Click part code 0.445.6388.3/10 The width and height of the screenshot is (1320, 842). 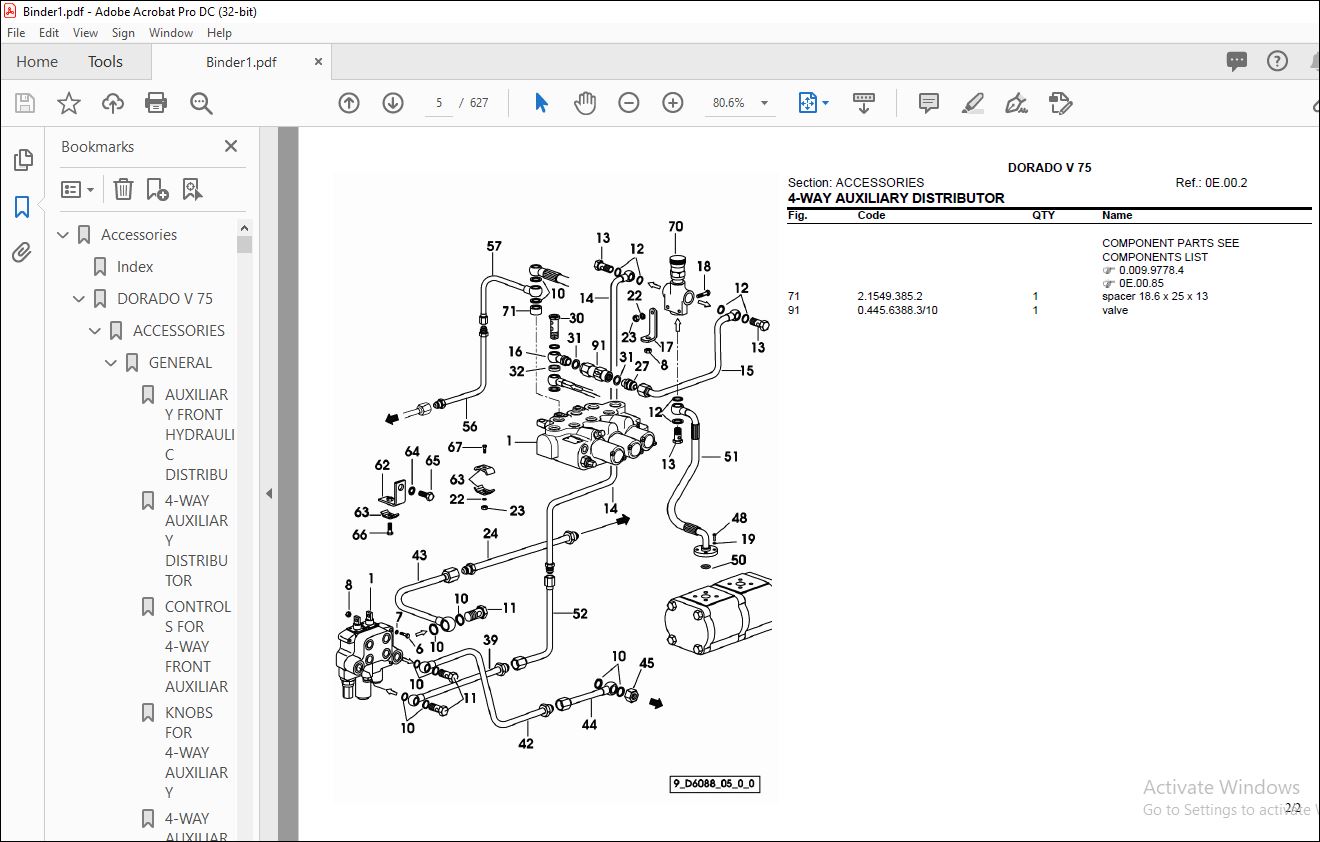pos(897,311)
